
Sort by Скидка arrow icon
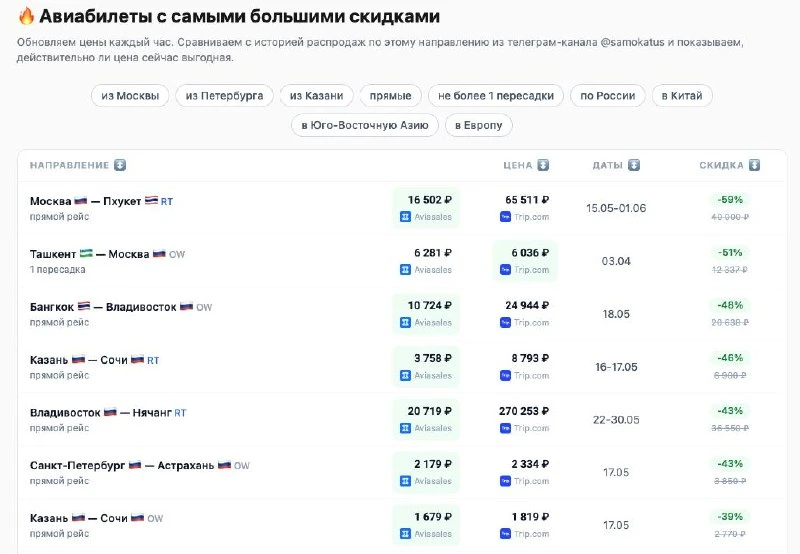(754, 165)
